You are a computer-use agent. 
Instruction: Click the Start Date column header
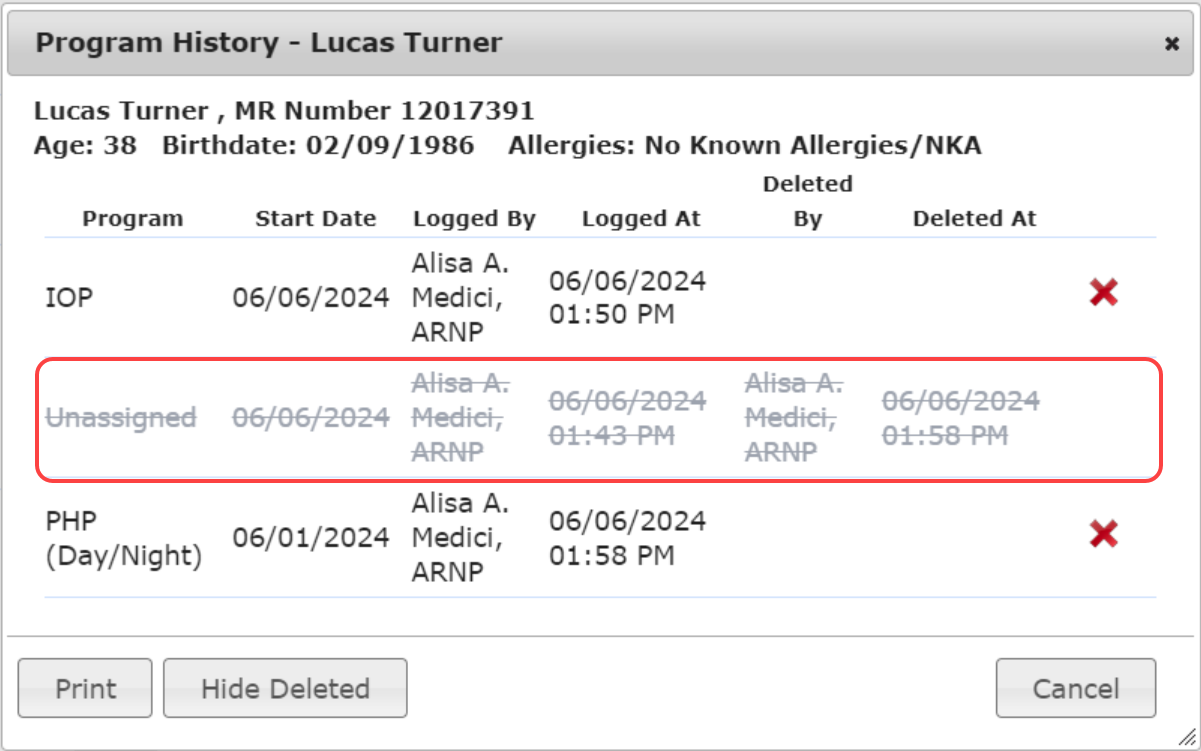316,219
